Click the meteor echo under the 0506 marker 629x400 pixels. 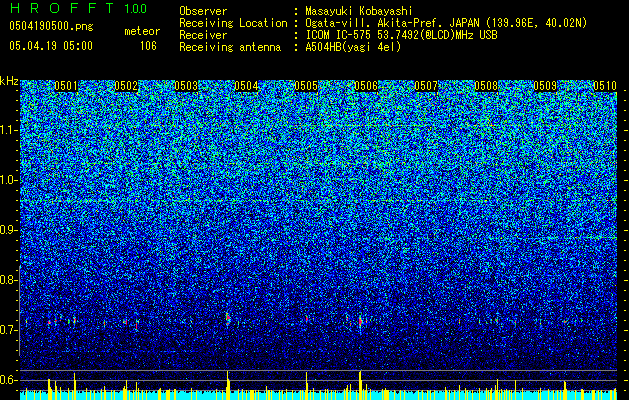tap(361, 321)
